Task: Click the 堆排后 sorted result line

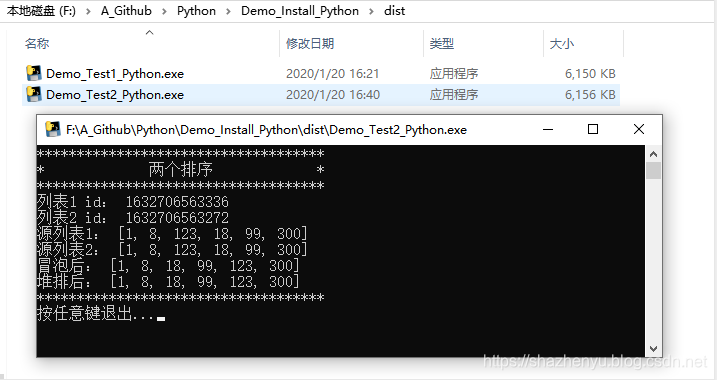Action: click(168, 282)
